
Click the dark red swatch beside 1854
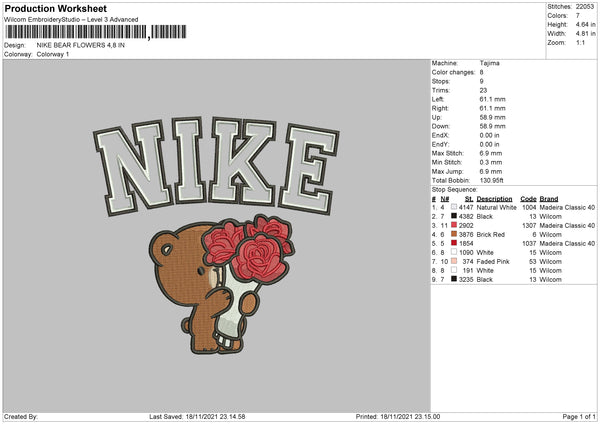point(454,243)
